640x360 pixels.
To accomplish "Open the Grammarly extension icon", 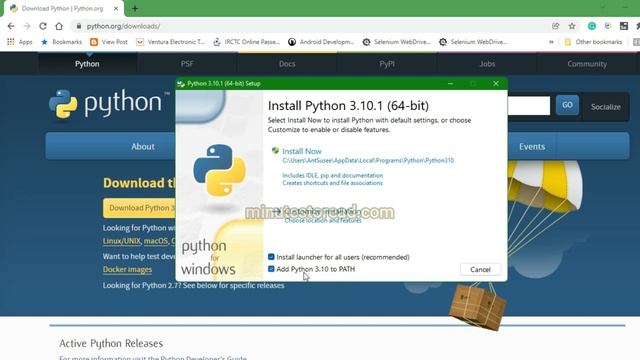I will tap(591, 26).
